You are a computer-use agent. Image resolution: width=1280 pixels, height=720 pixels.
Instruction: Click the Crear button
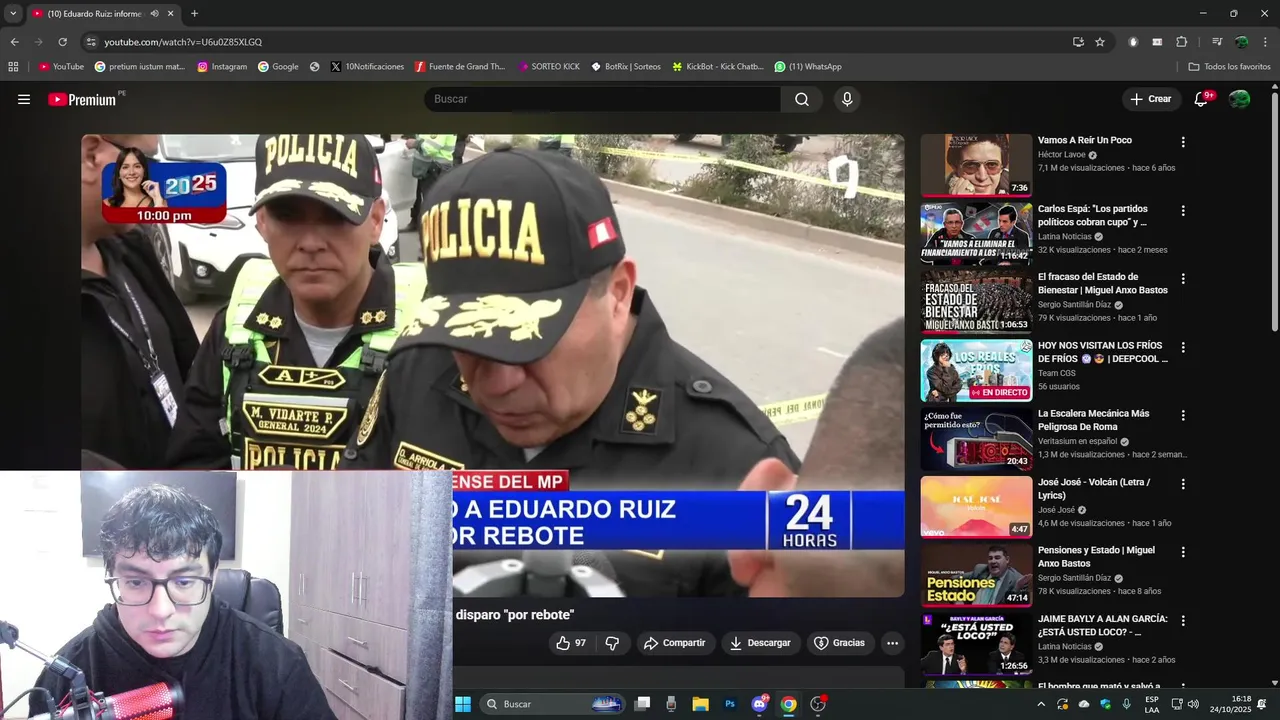(x=1151, y=99)
